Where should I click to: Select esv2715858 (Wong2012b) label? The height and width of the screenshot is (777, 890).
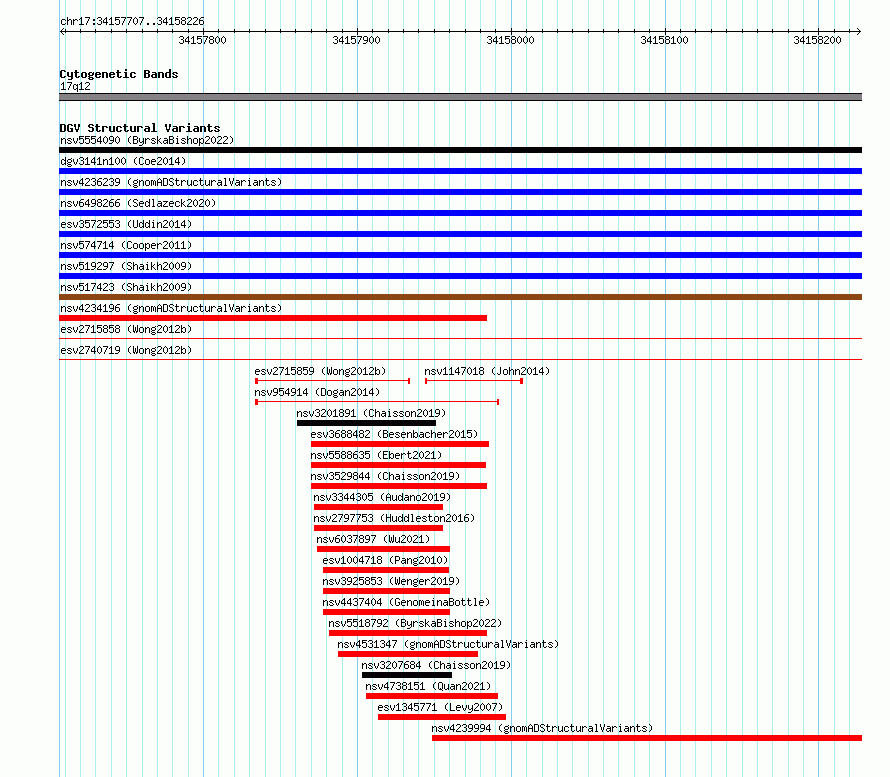click(x=126, y=329)
